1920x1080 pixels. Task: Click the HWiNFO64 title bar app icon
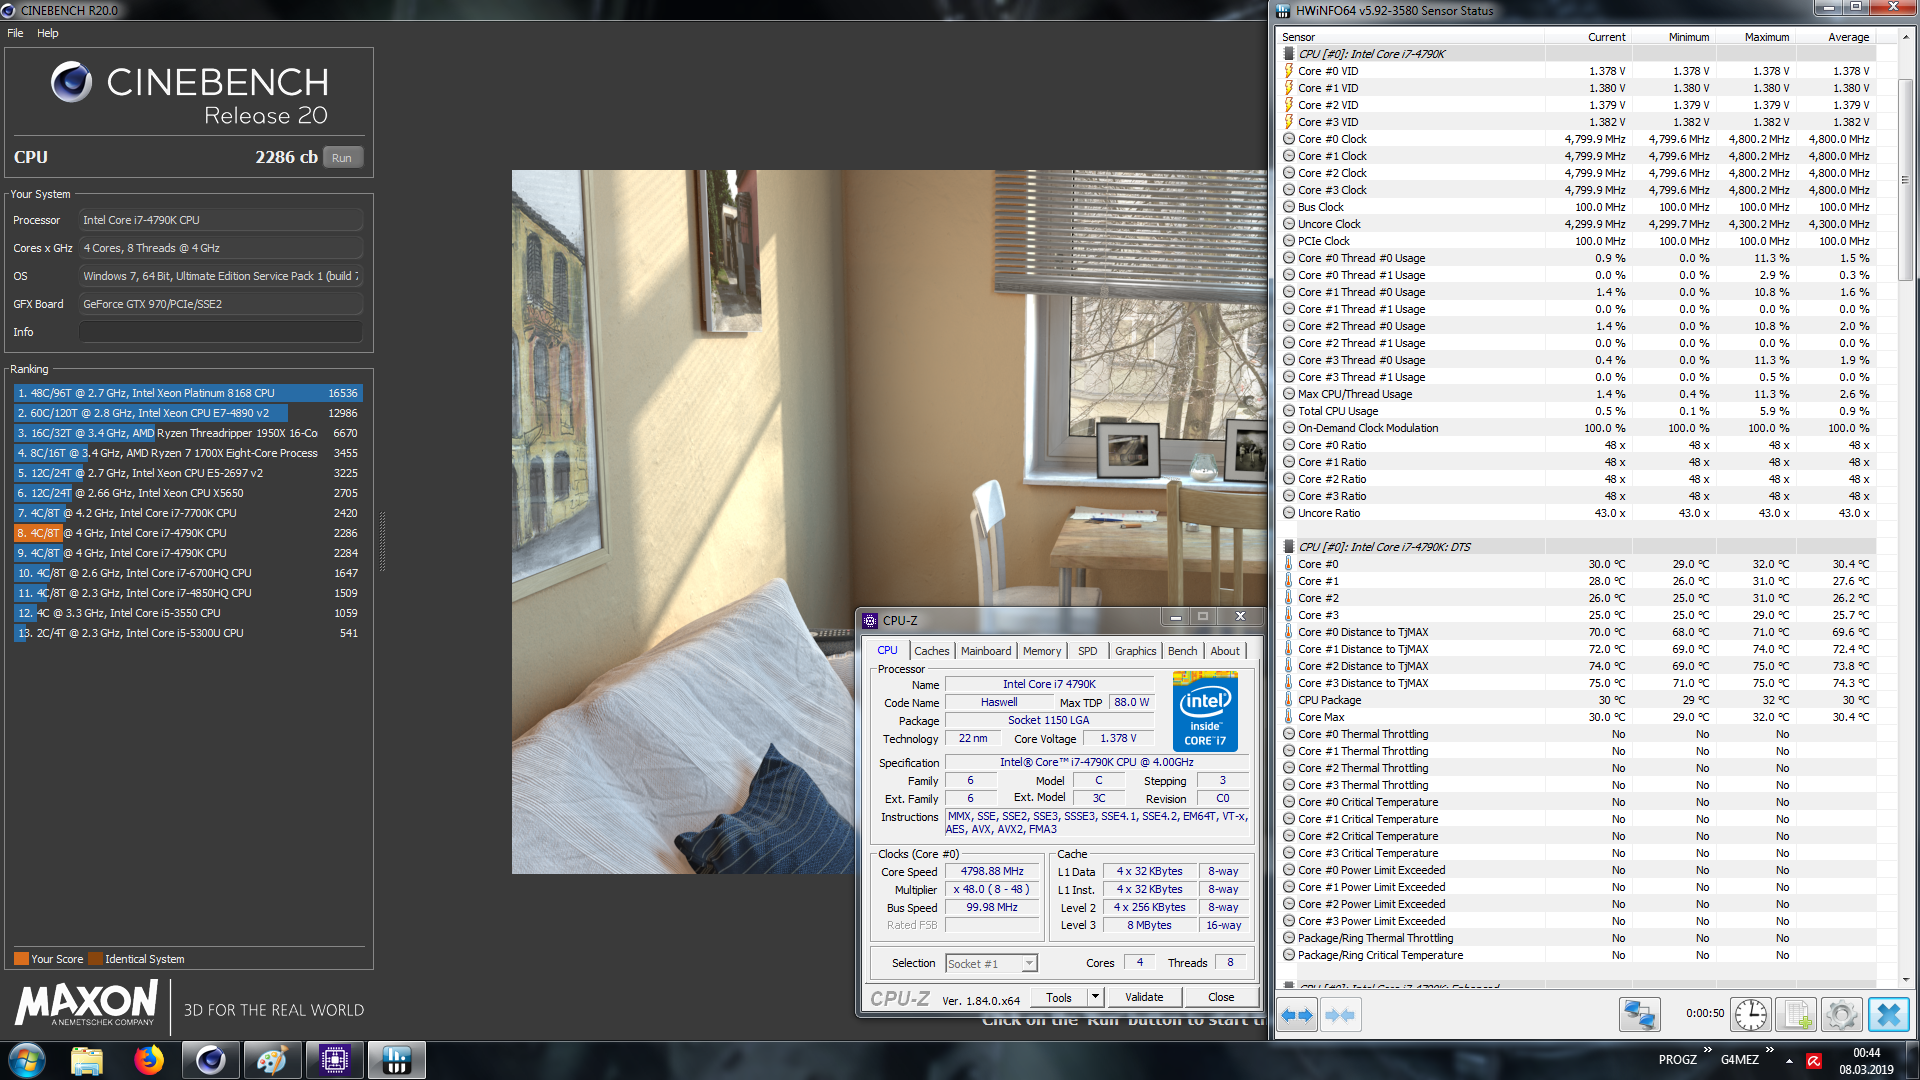coord(1284,11)
